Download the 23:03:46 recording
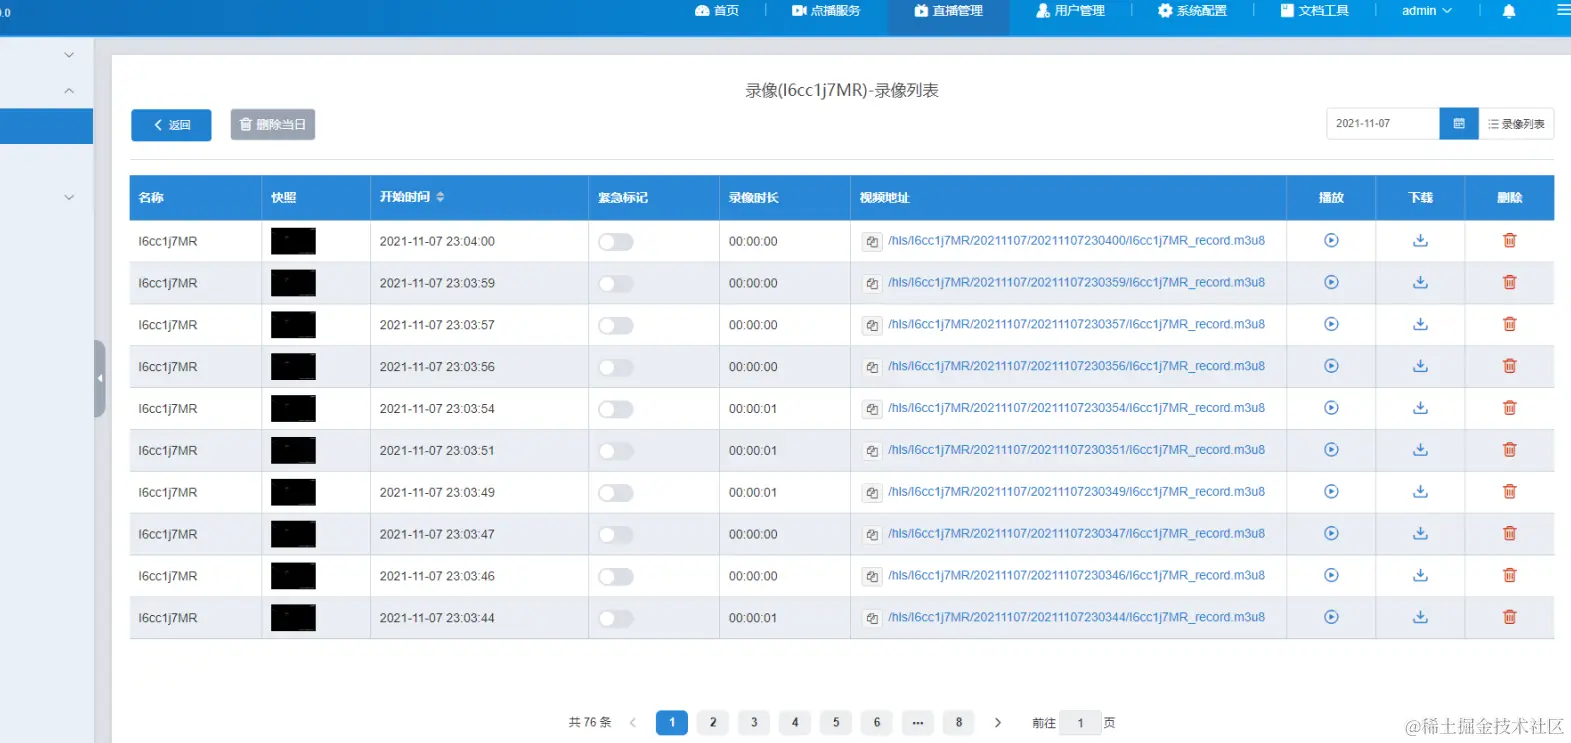The width and height of the screenshot is (1571, 743). pos(1420,576)
